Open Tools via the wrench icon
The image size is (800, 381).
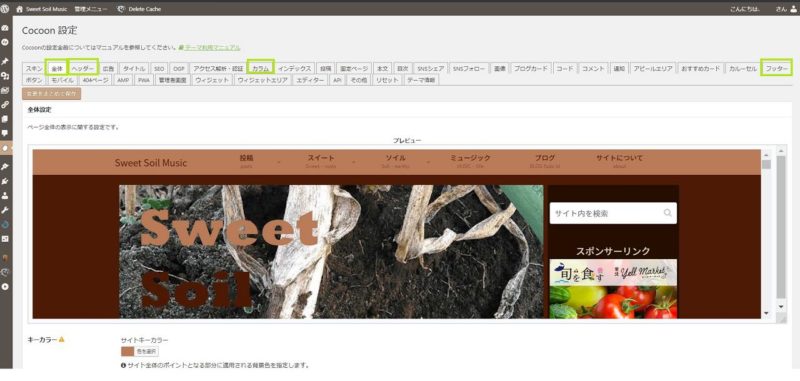[5, 210]
